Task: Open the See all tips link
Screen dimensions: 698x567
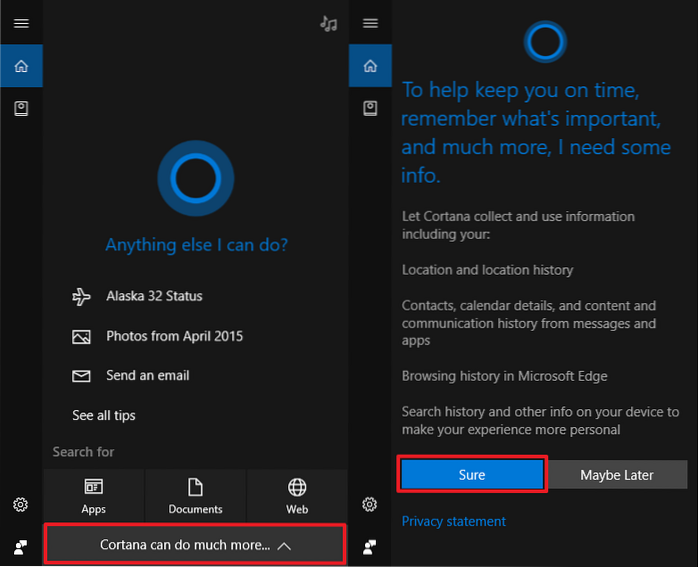Action: [x=103, y=415]
